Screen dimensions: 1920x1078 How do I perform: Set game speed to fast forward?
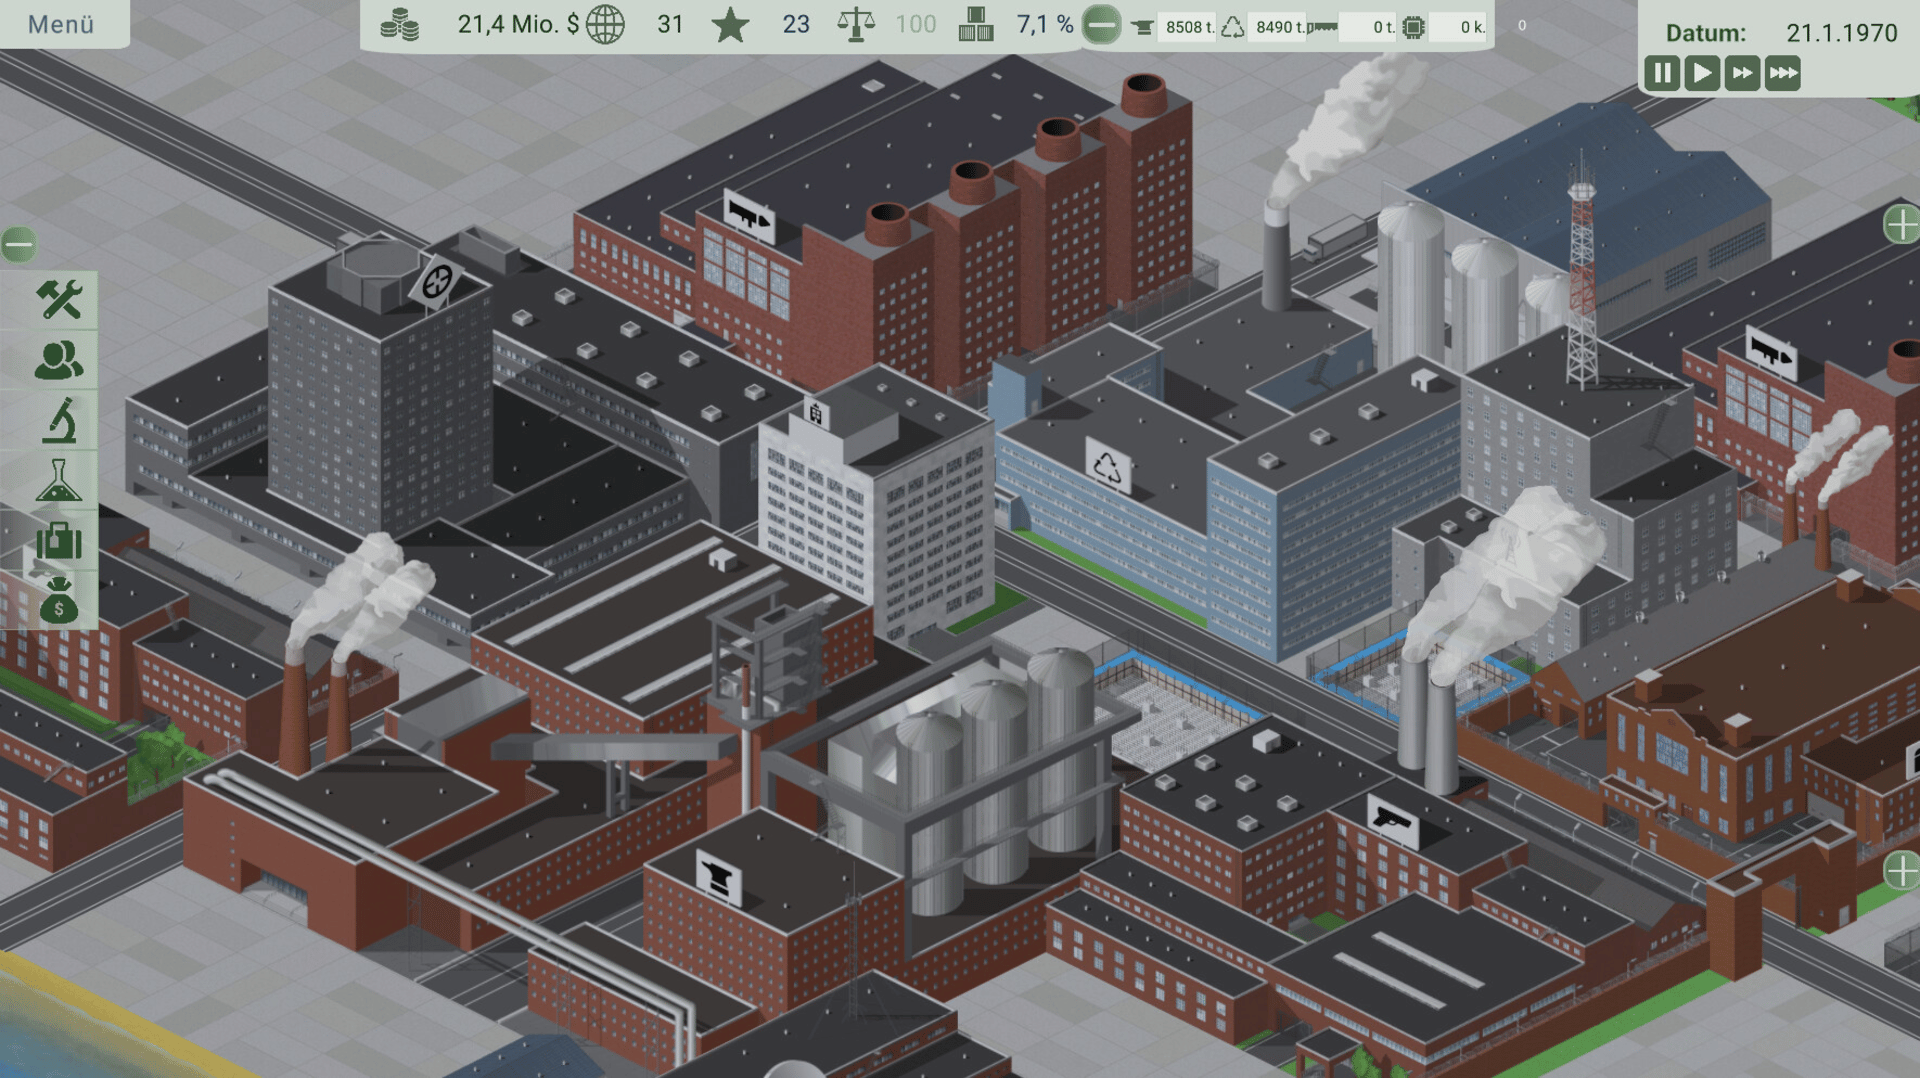click(1742, 73)
